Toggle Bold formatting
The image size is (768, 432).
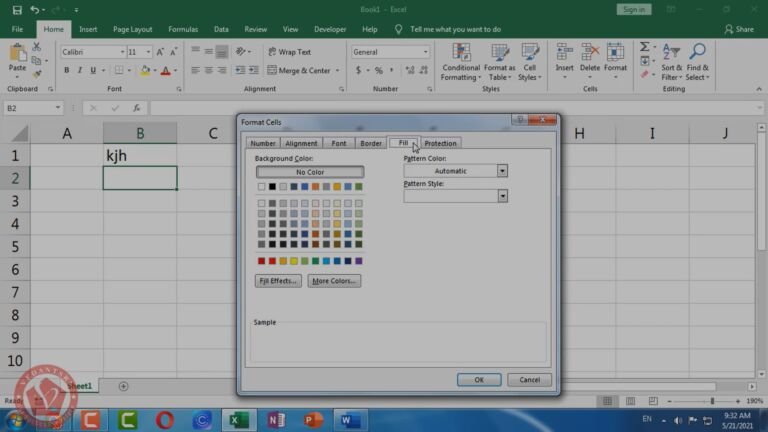click(x=67, y=71)
